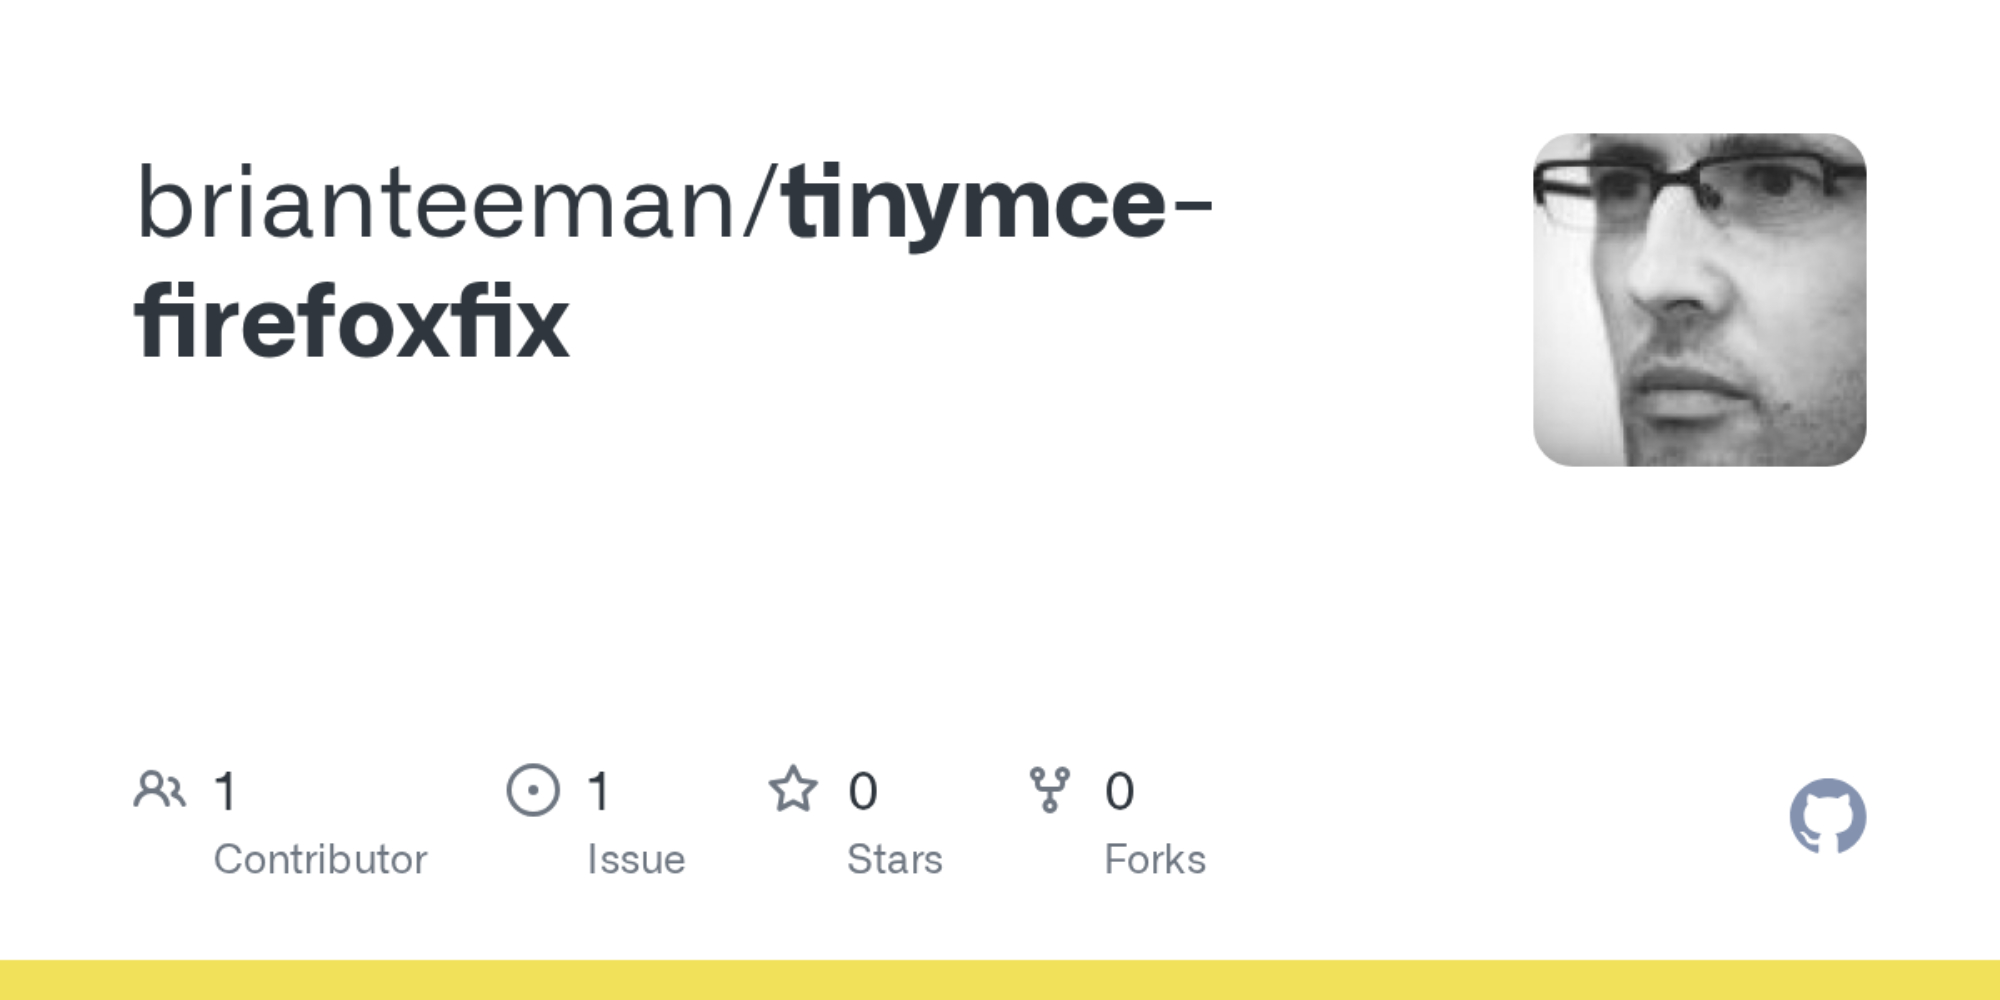
Task: Click the stars count number 0
Action: (x=863, y=792)
